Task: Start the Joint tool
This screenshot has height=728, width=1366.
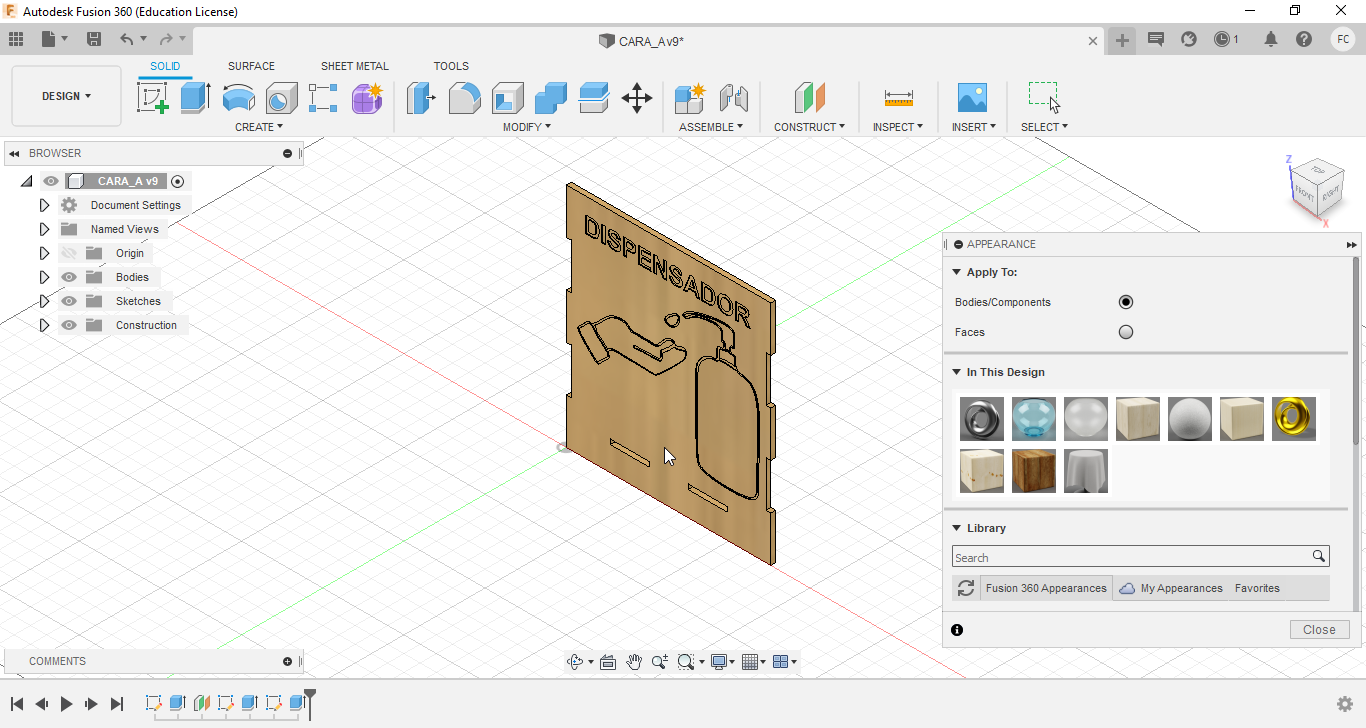Action: click(733, 98)
